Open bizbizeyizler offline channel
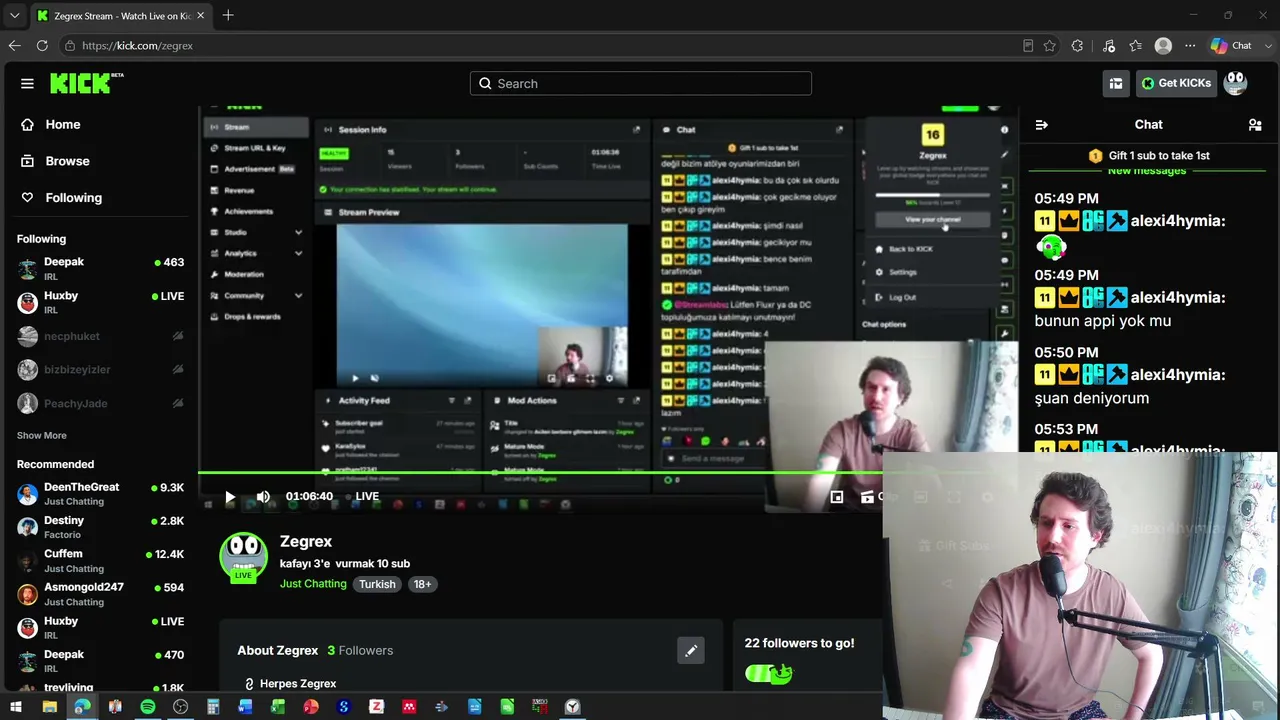This screenshot has width=1280, height=720. point(100,370)
